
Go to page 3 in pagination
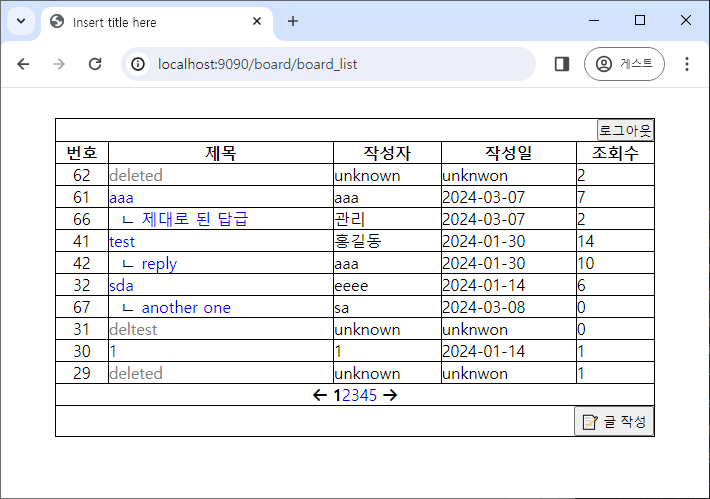click(x=355, y=396)
